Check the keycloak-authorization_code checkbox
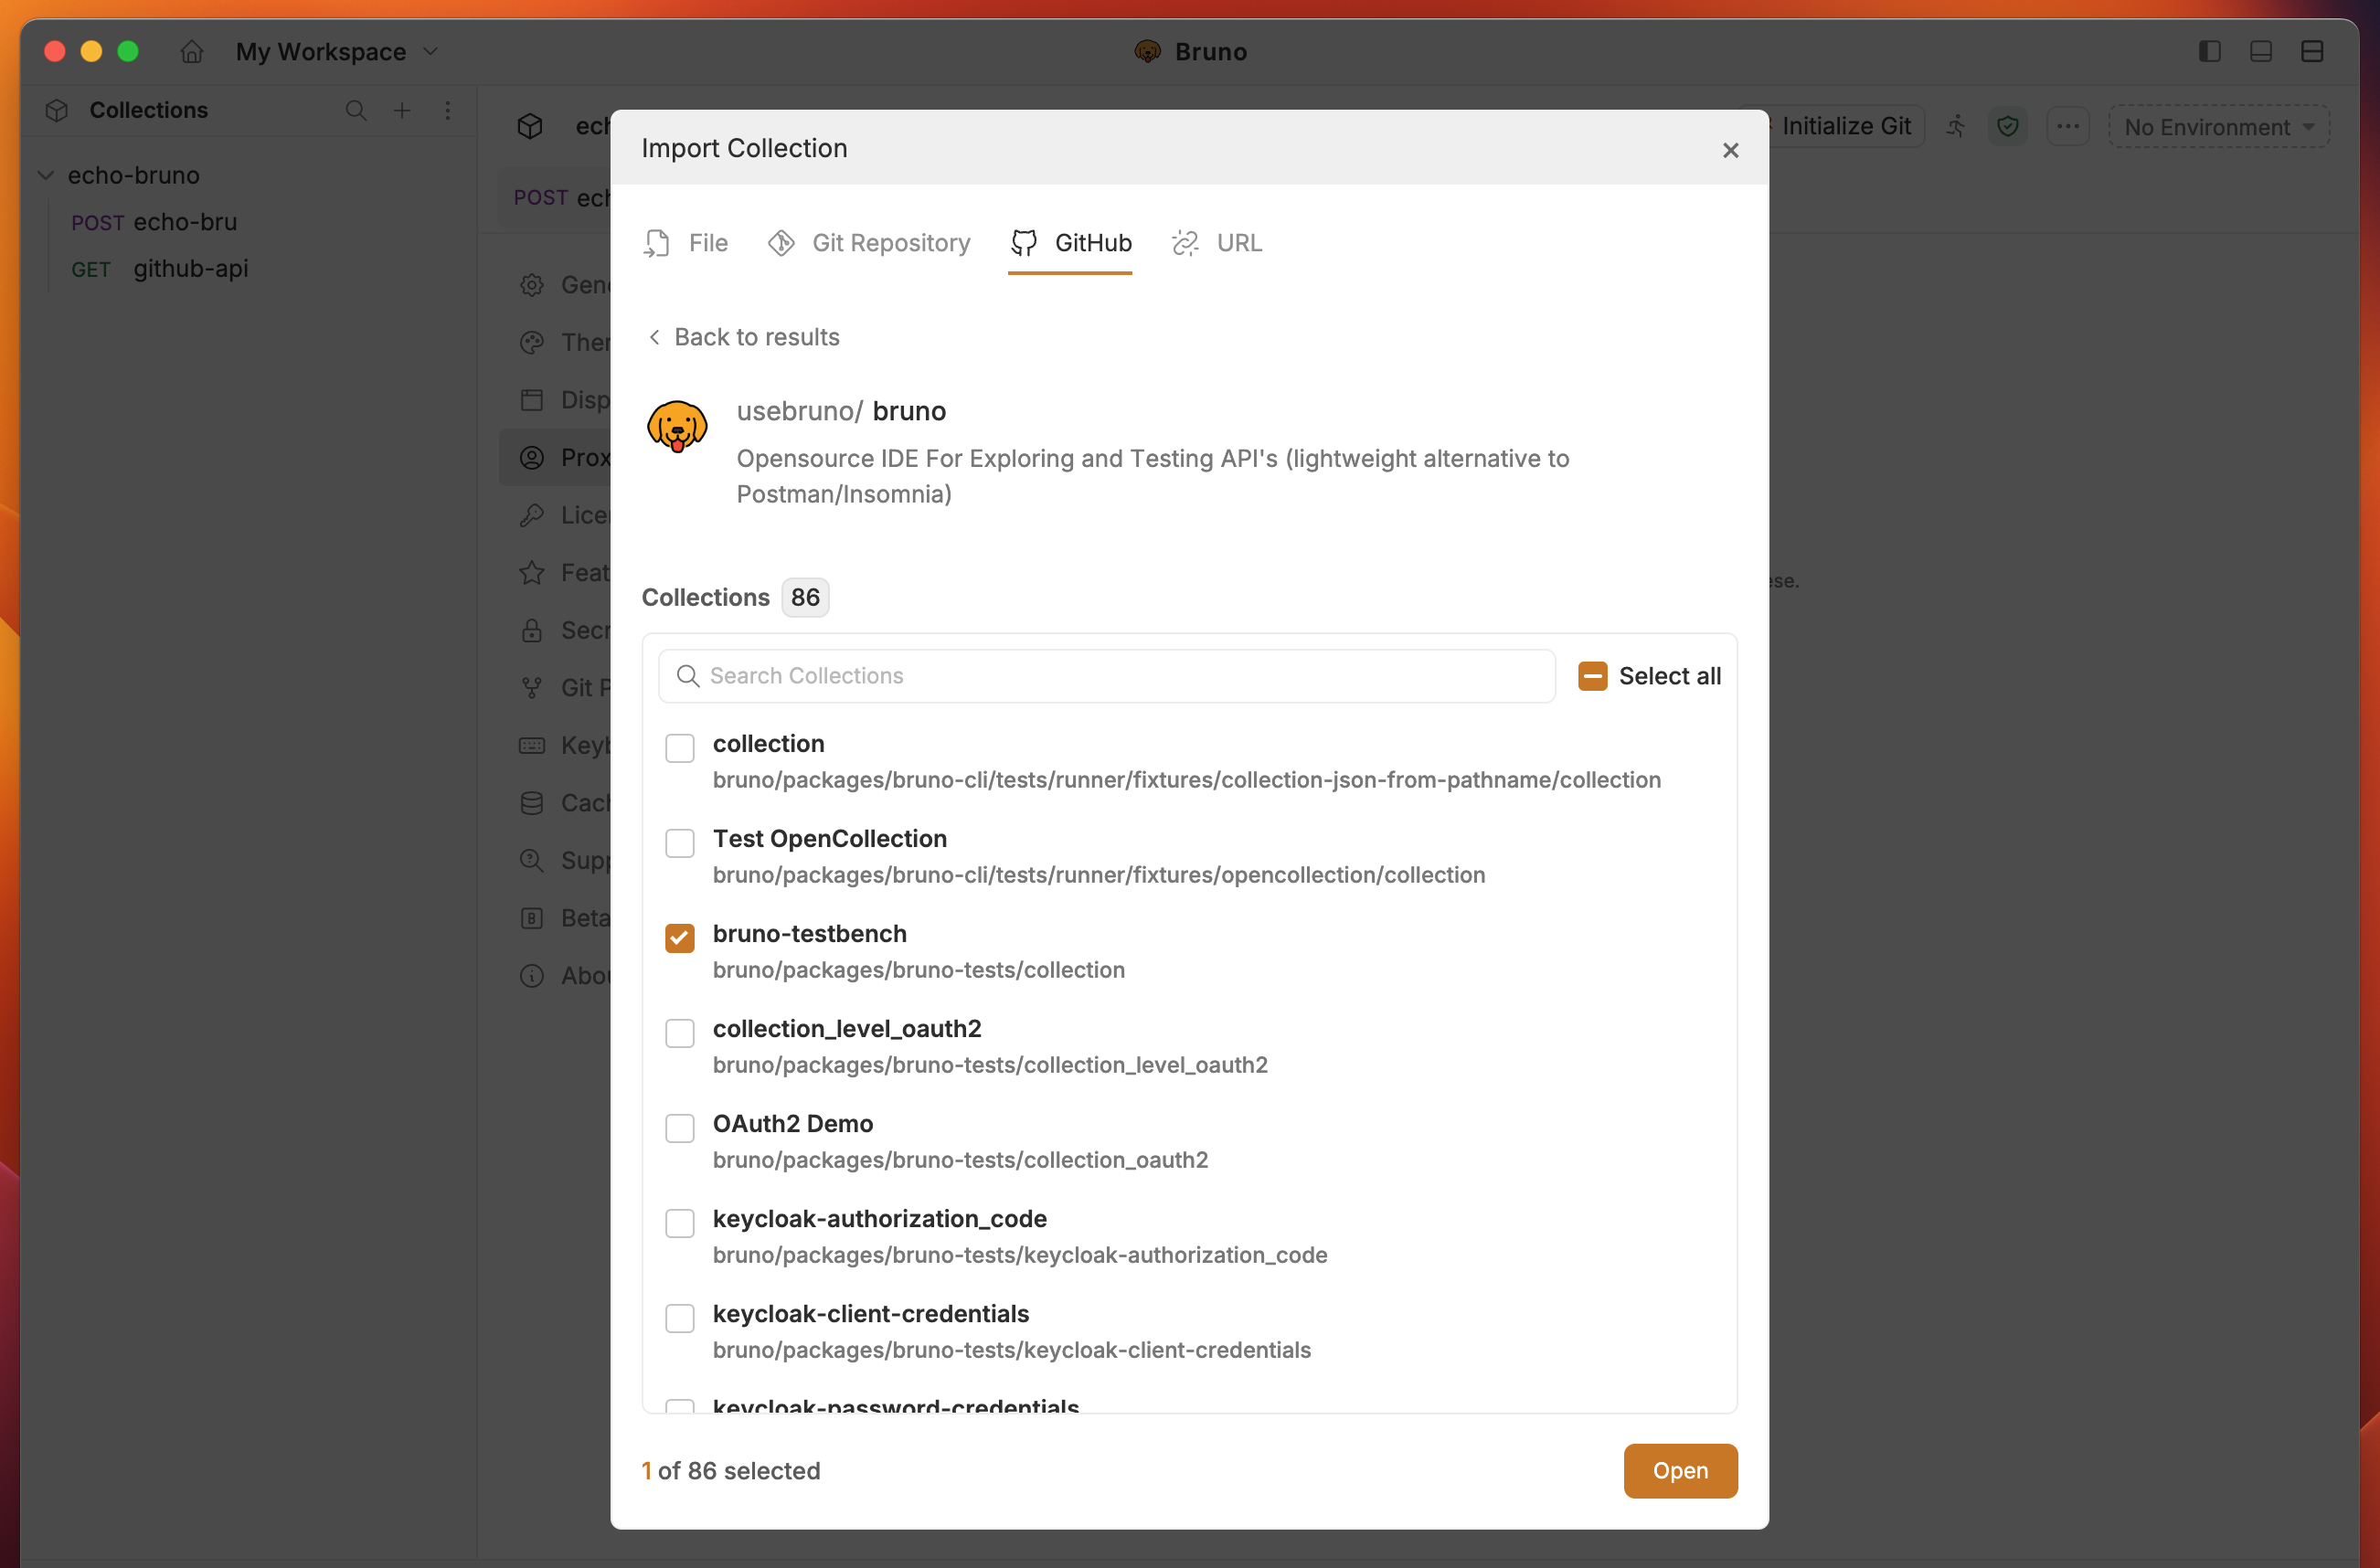2380x1568 pixels. click(680, 1223)
